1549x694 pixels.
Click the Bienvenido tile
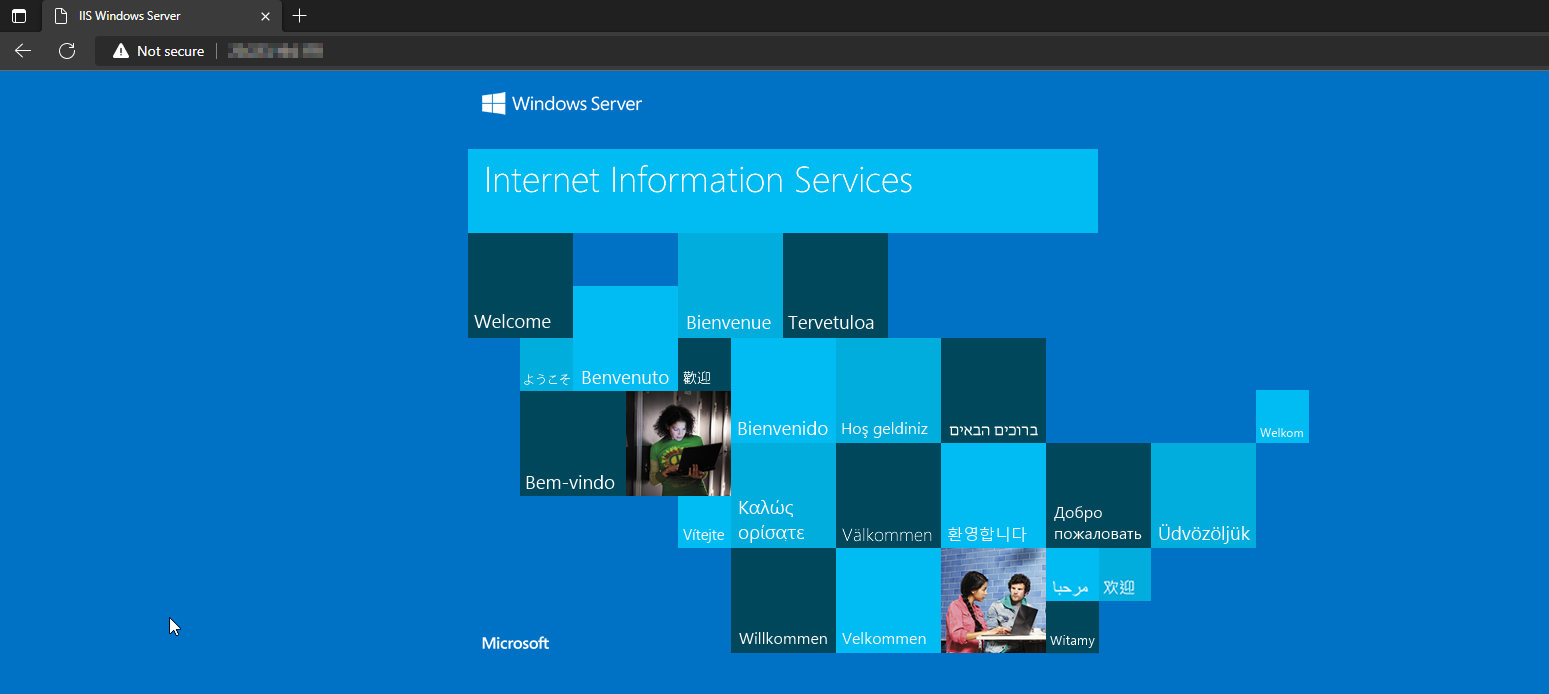(783, 390)
